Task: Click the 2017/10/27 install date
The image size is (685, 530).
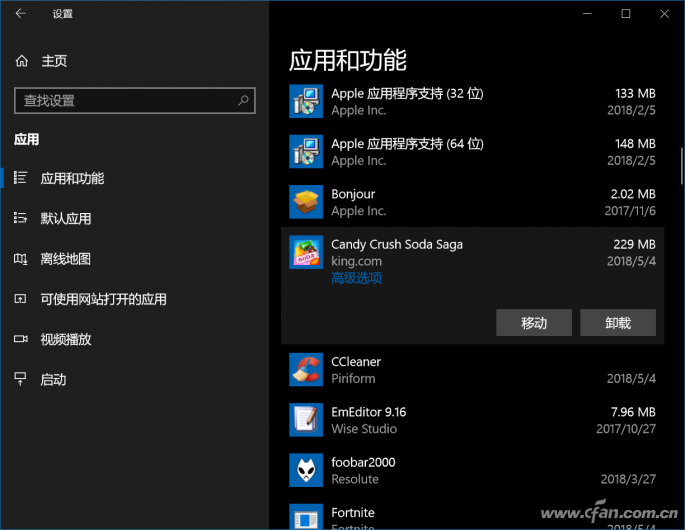Action: [x=626, y=429]
